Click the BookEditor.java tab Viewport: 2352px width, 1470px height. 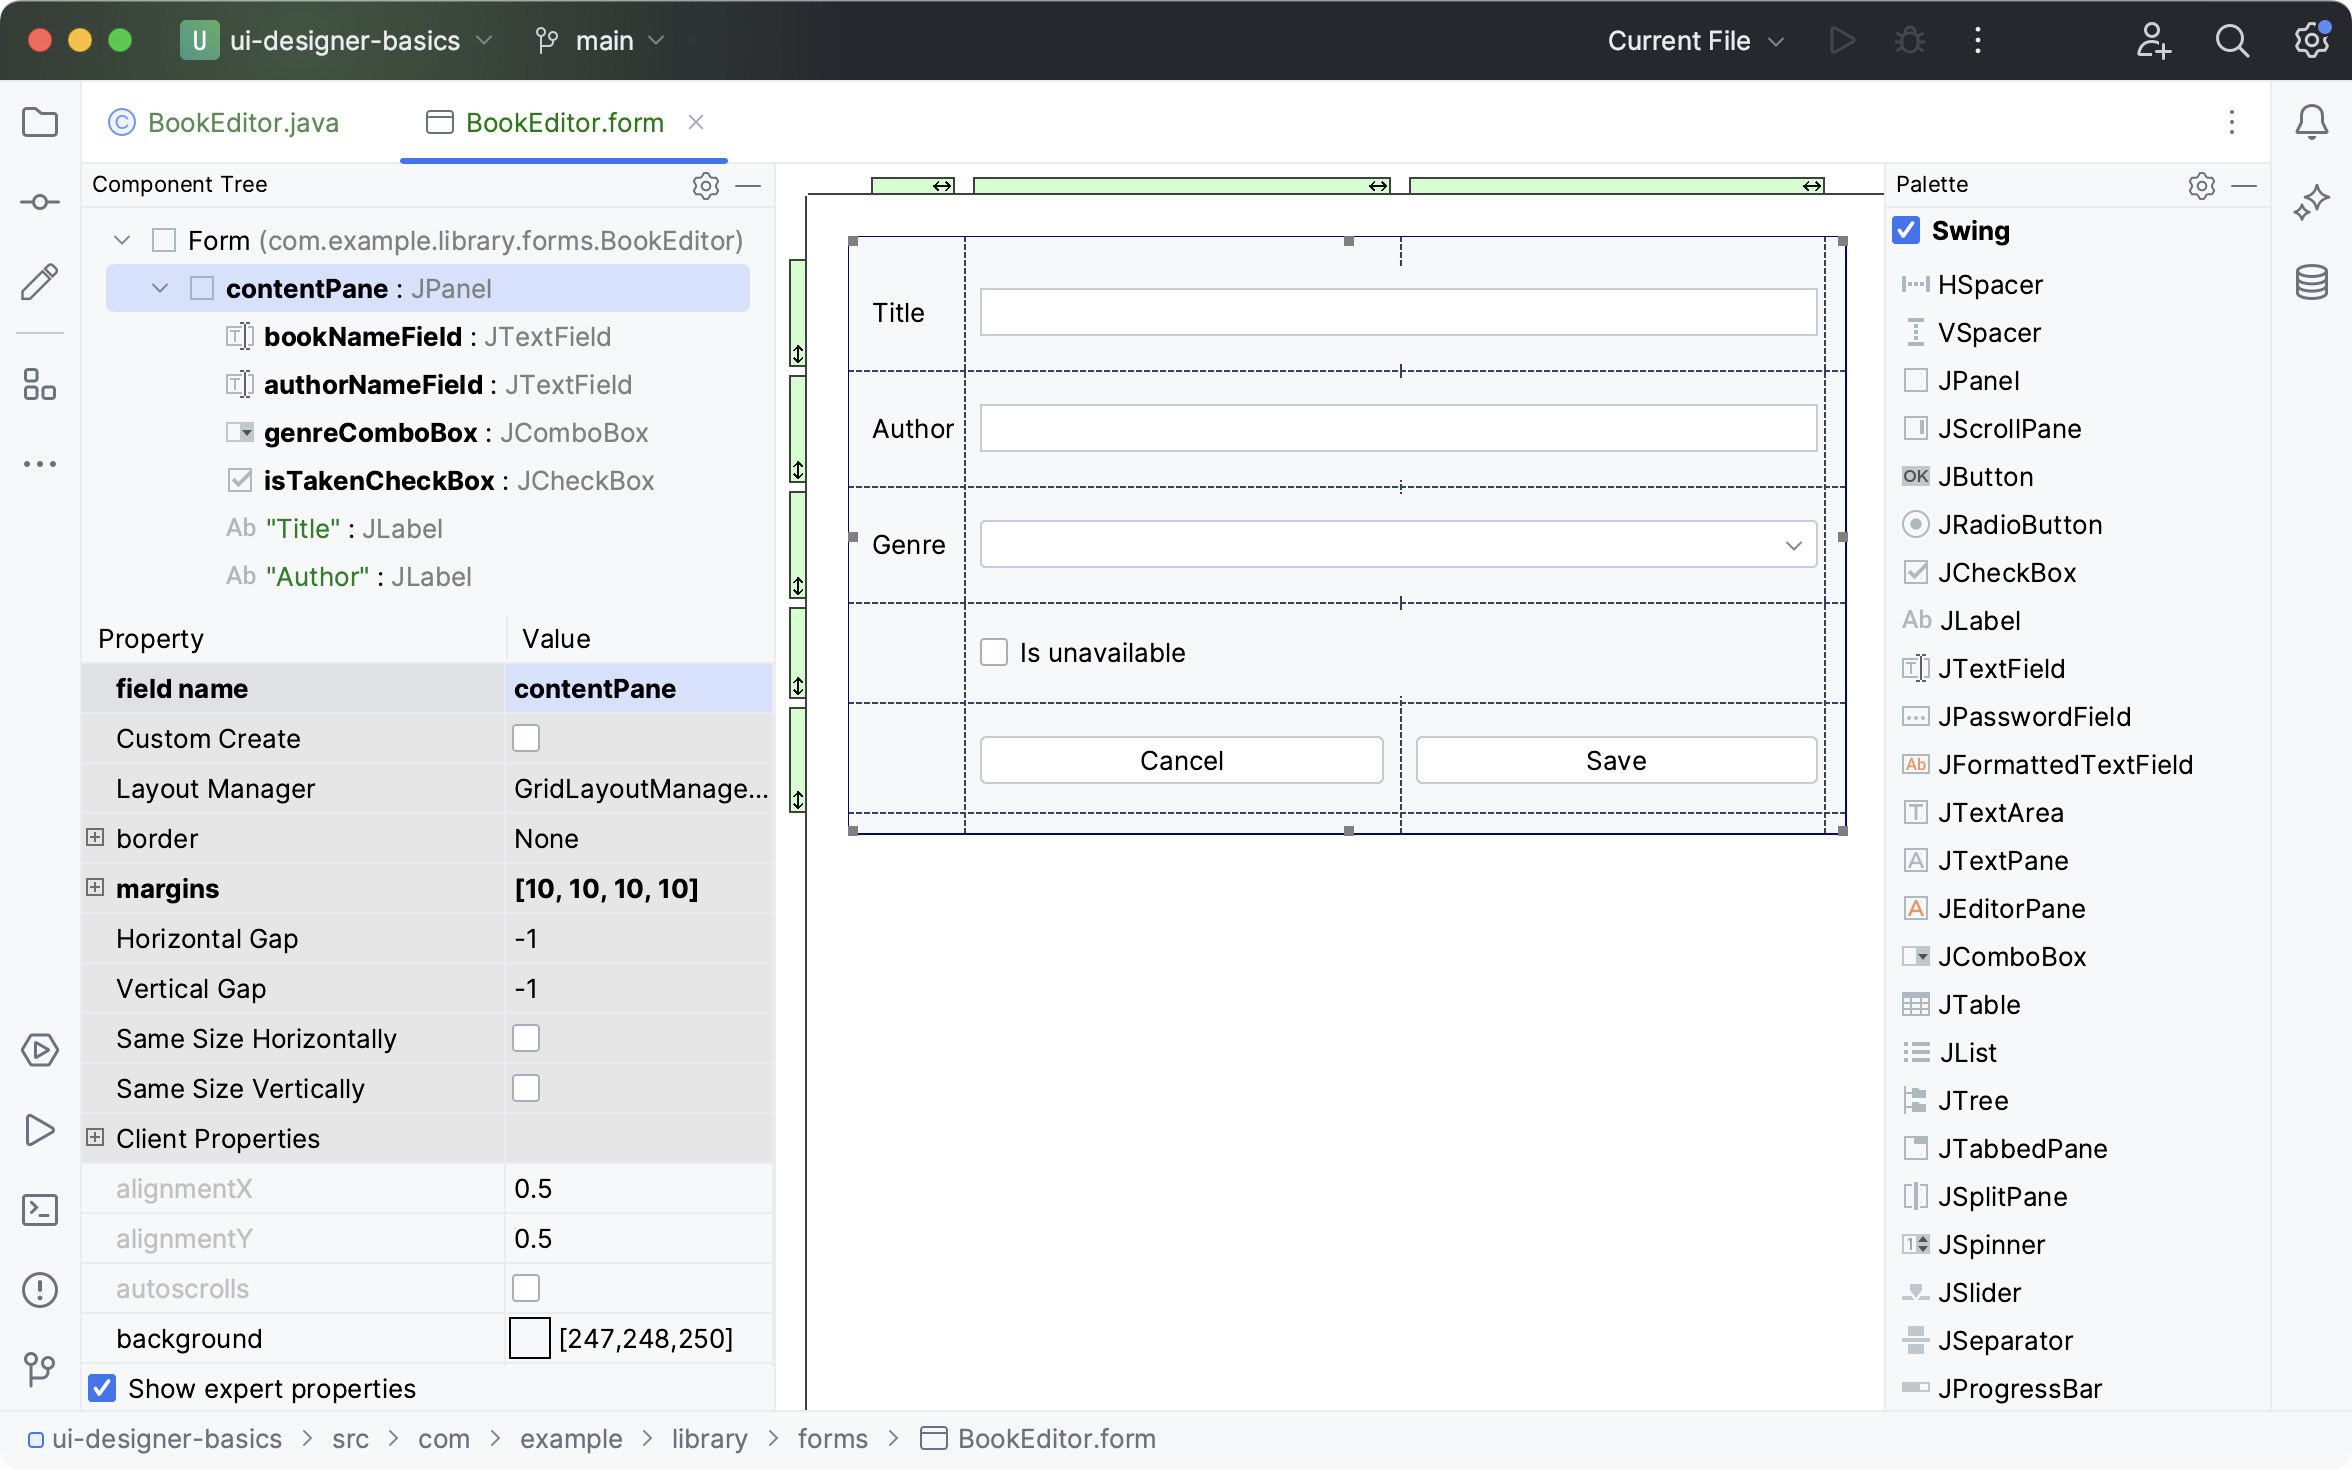(244, 120)
